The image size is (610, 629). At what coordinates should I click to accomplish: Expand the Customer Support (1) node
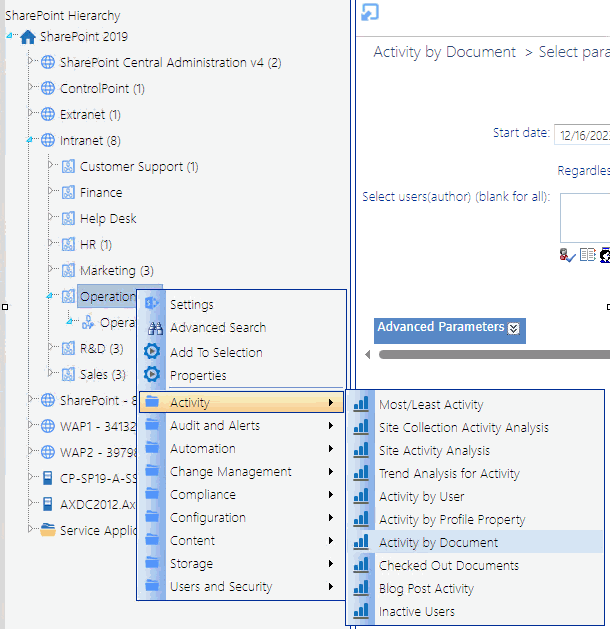tap(50, 164)
